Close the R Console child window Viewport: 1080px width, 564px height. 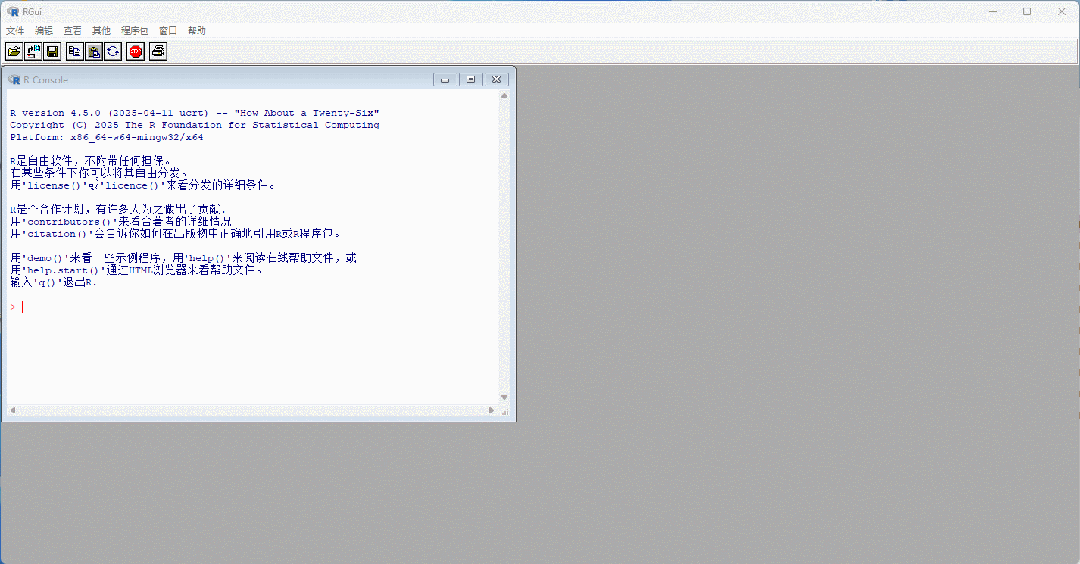coord(497,80)
